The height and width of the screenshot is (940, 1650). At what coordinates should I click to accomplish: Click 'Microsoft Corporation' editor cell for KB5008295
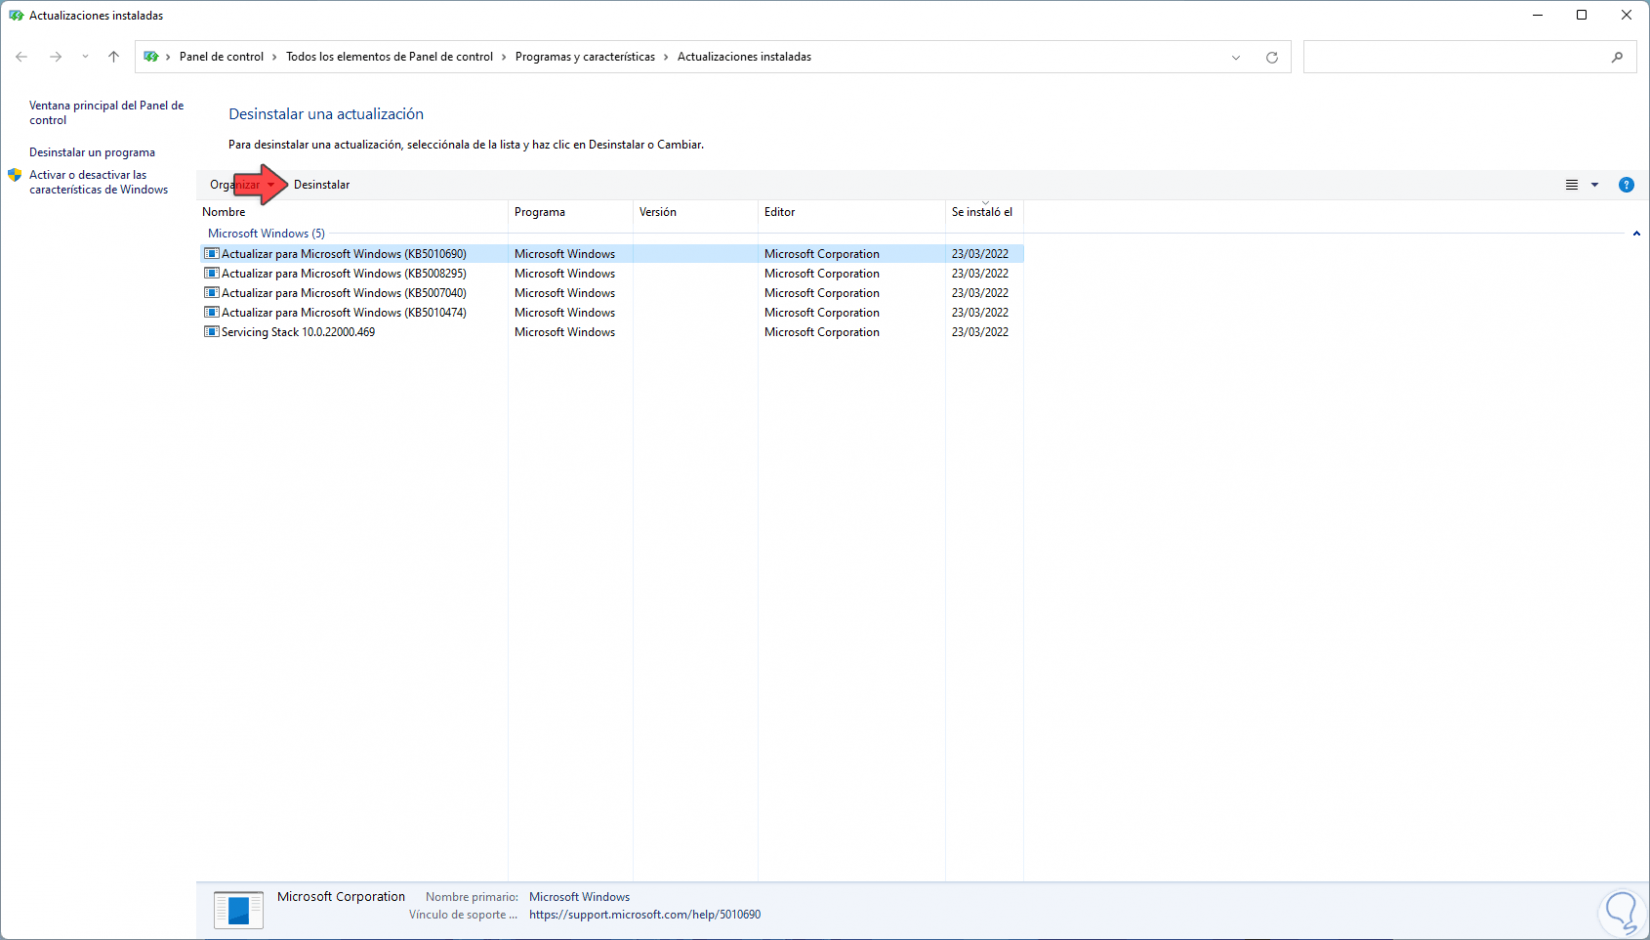822,274
